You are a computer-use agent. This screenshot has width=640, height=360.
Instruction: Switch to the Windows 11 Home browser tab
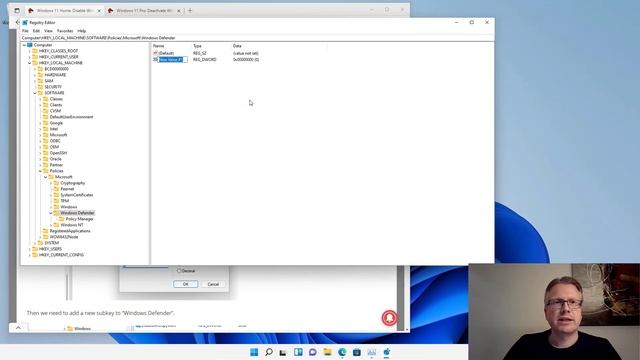point(64,11)
